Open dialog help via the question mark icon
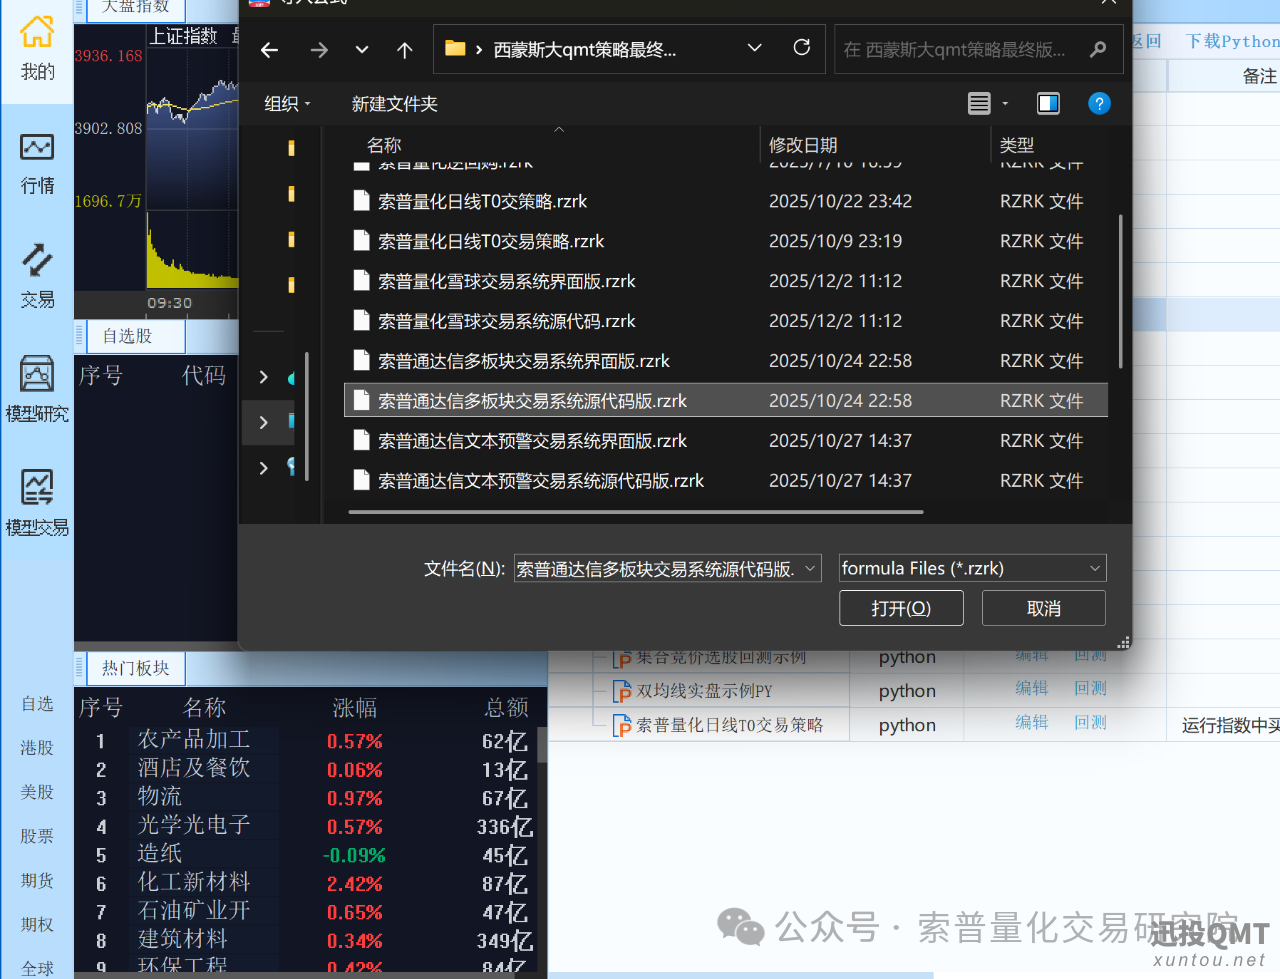 [1099, 103]
